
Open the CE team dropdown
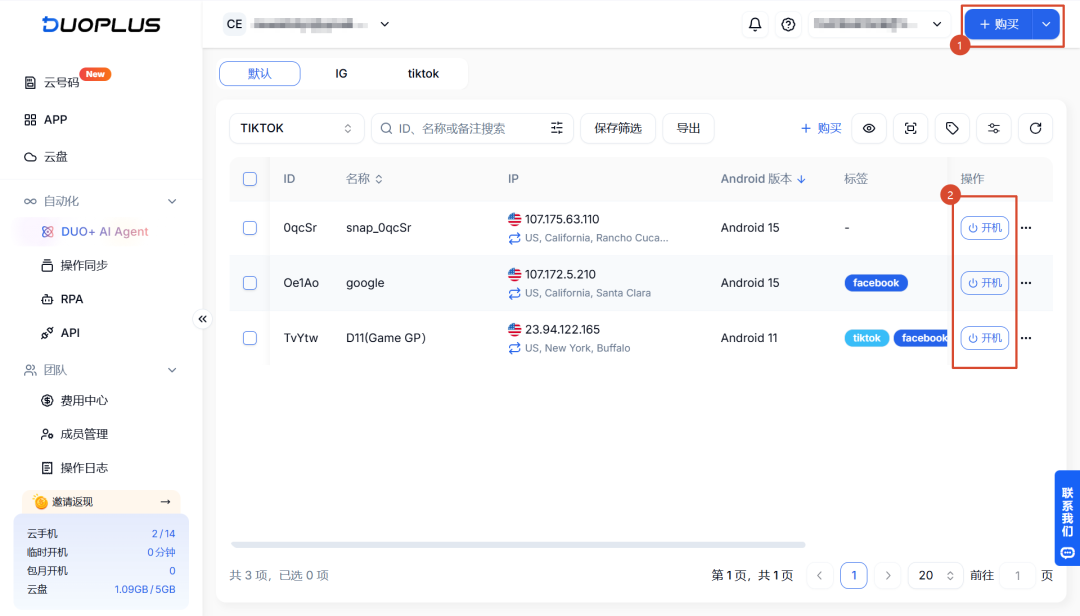(x=307, y=24)
